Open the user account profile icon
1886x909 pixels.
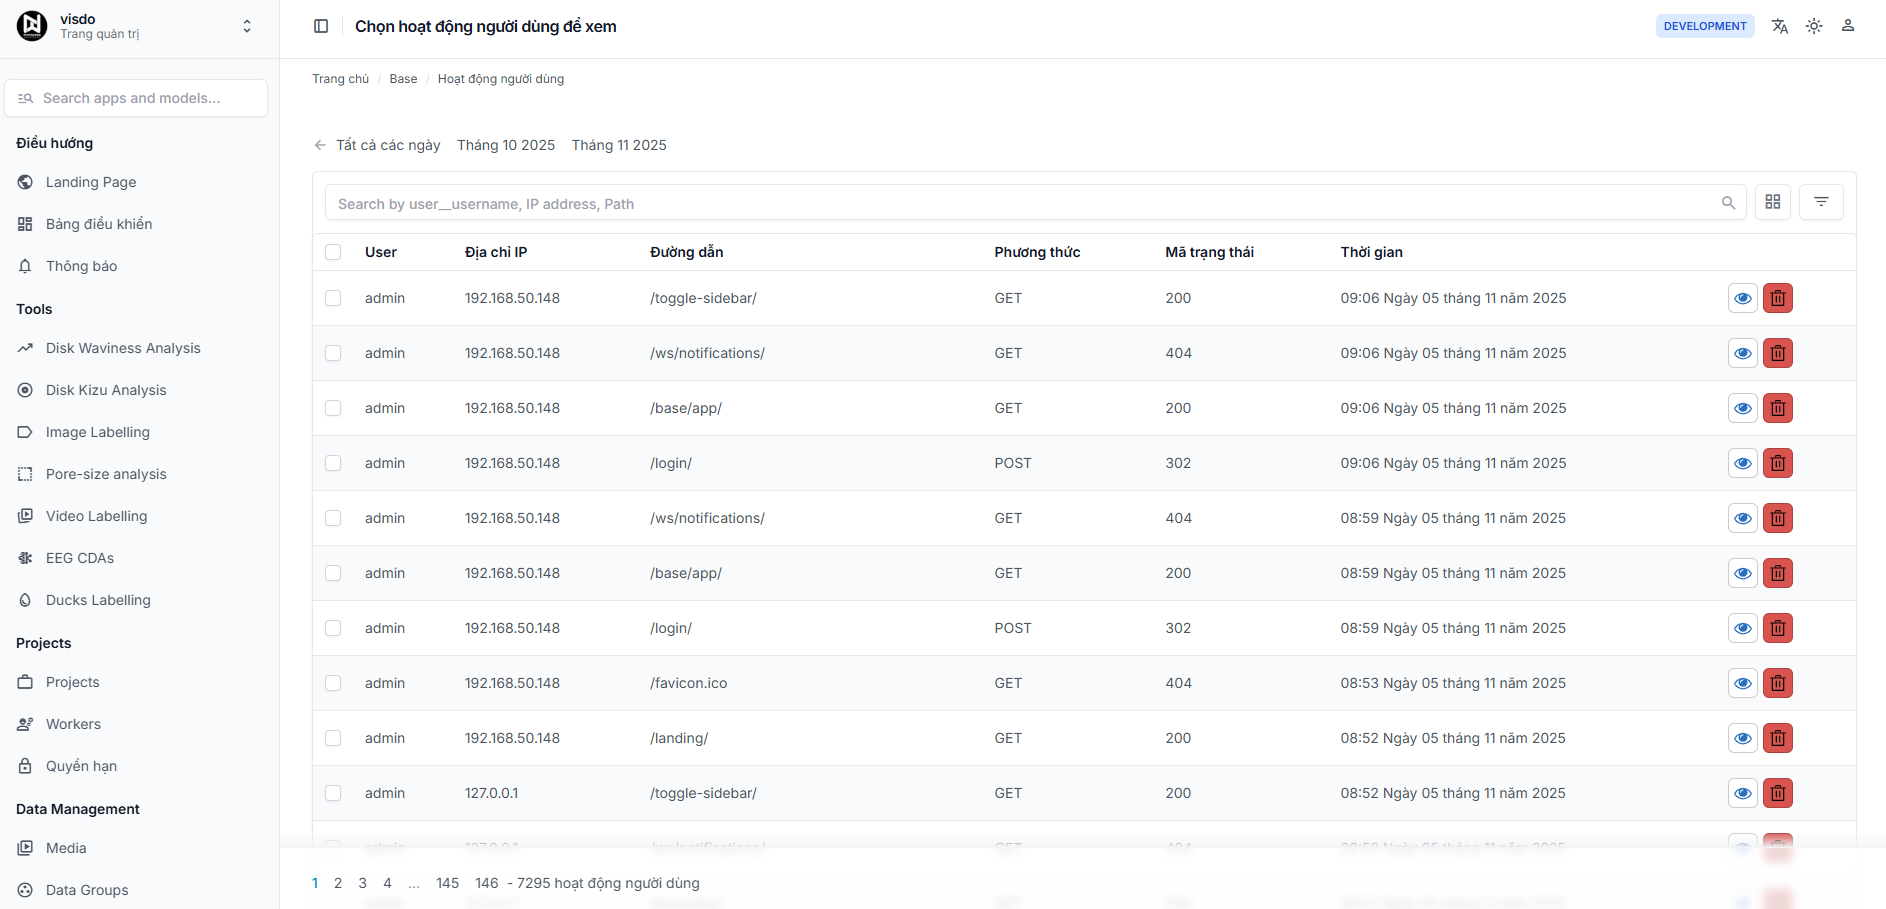[1847, 26]
